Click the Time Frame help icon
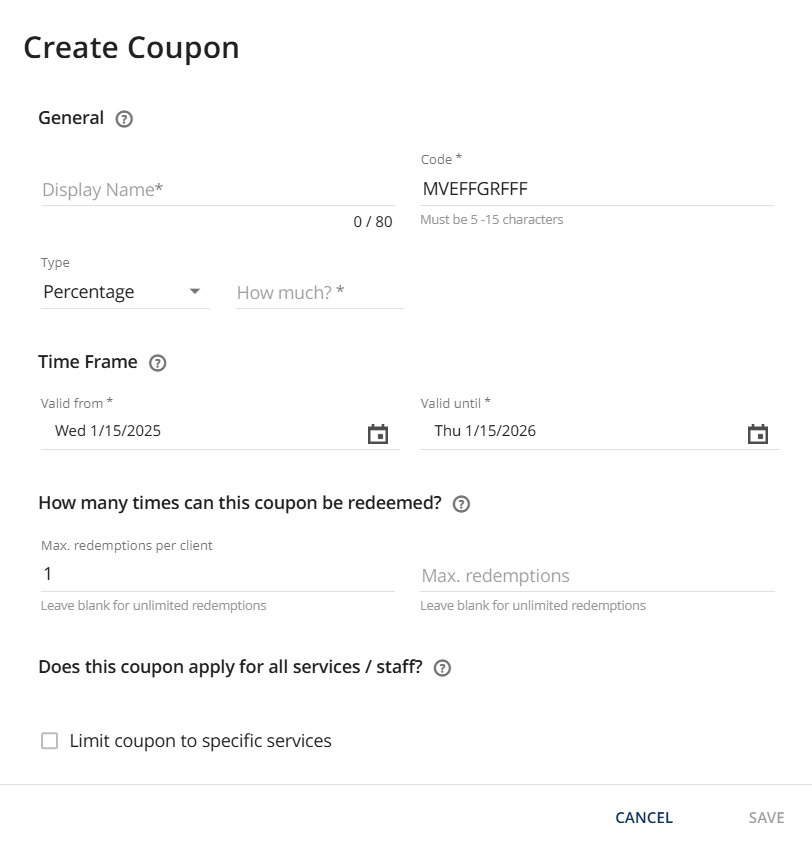 point(157,363)
